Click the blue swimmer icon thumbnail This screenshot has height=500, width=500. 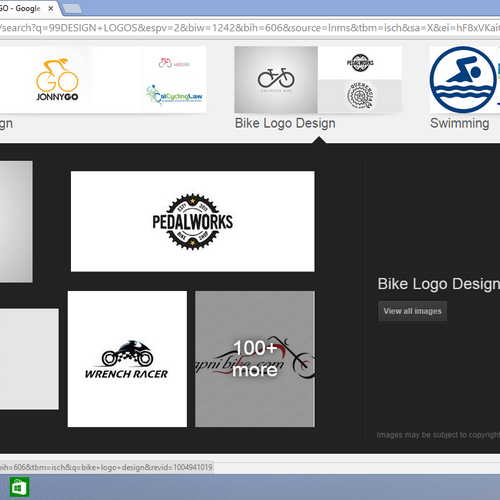tap(463, 80)
